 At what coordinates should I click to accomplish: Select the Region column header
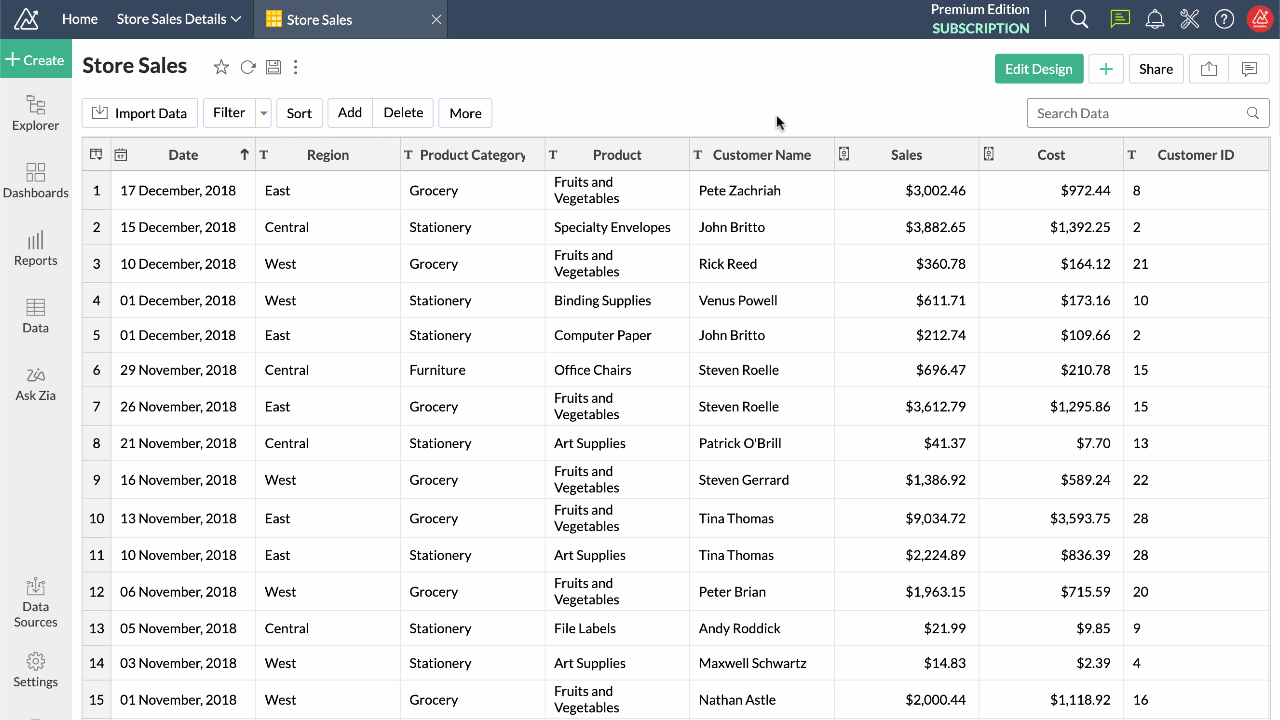328,155
